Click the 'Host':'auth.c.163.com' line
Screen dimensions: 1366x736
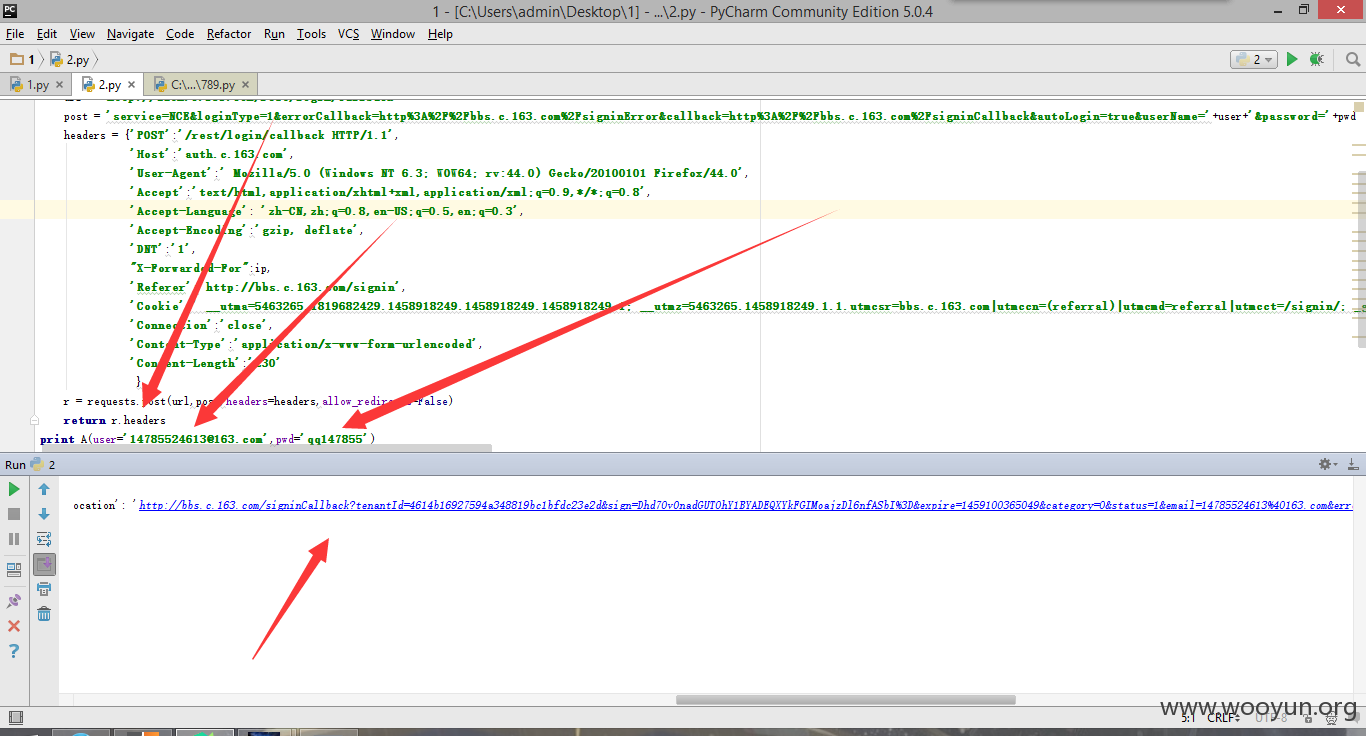coord(212,154)
